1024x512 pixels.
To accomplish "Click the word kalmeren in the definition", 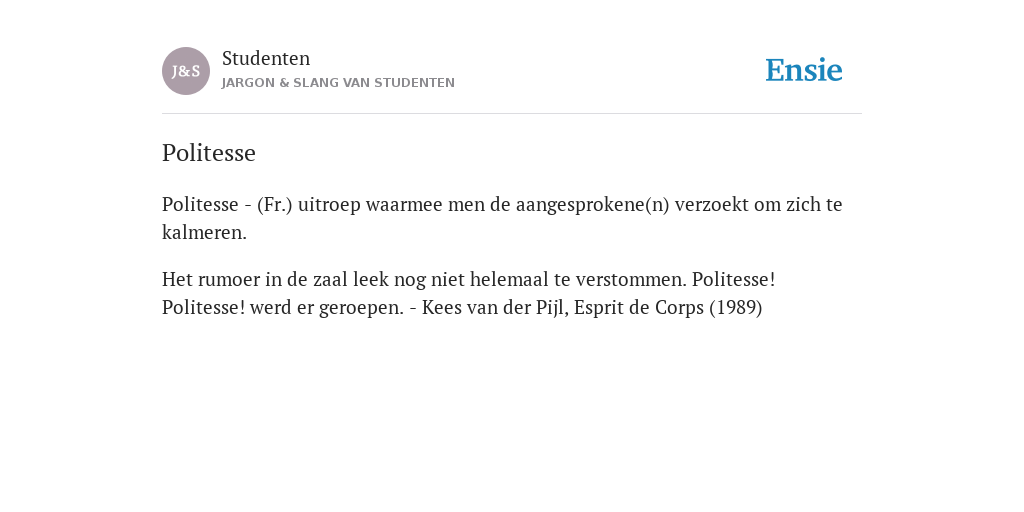I will point(202,232).
